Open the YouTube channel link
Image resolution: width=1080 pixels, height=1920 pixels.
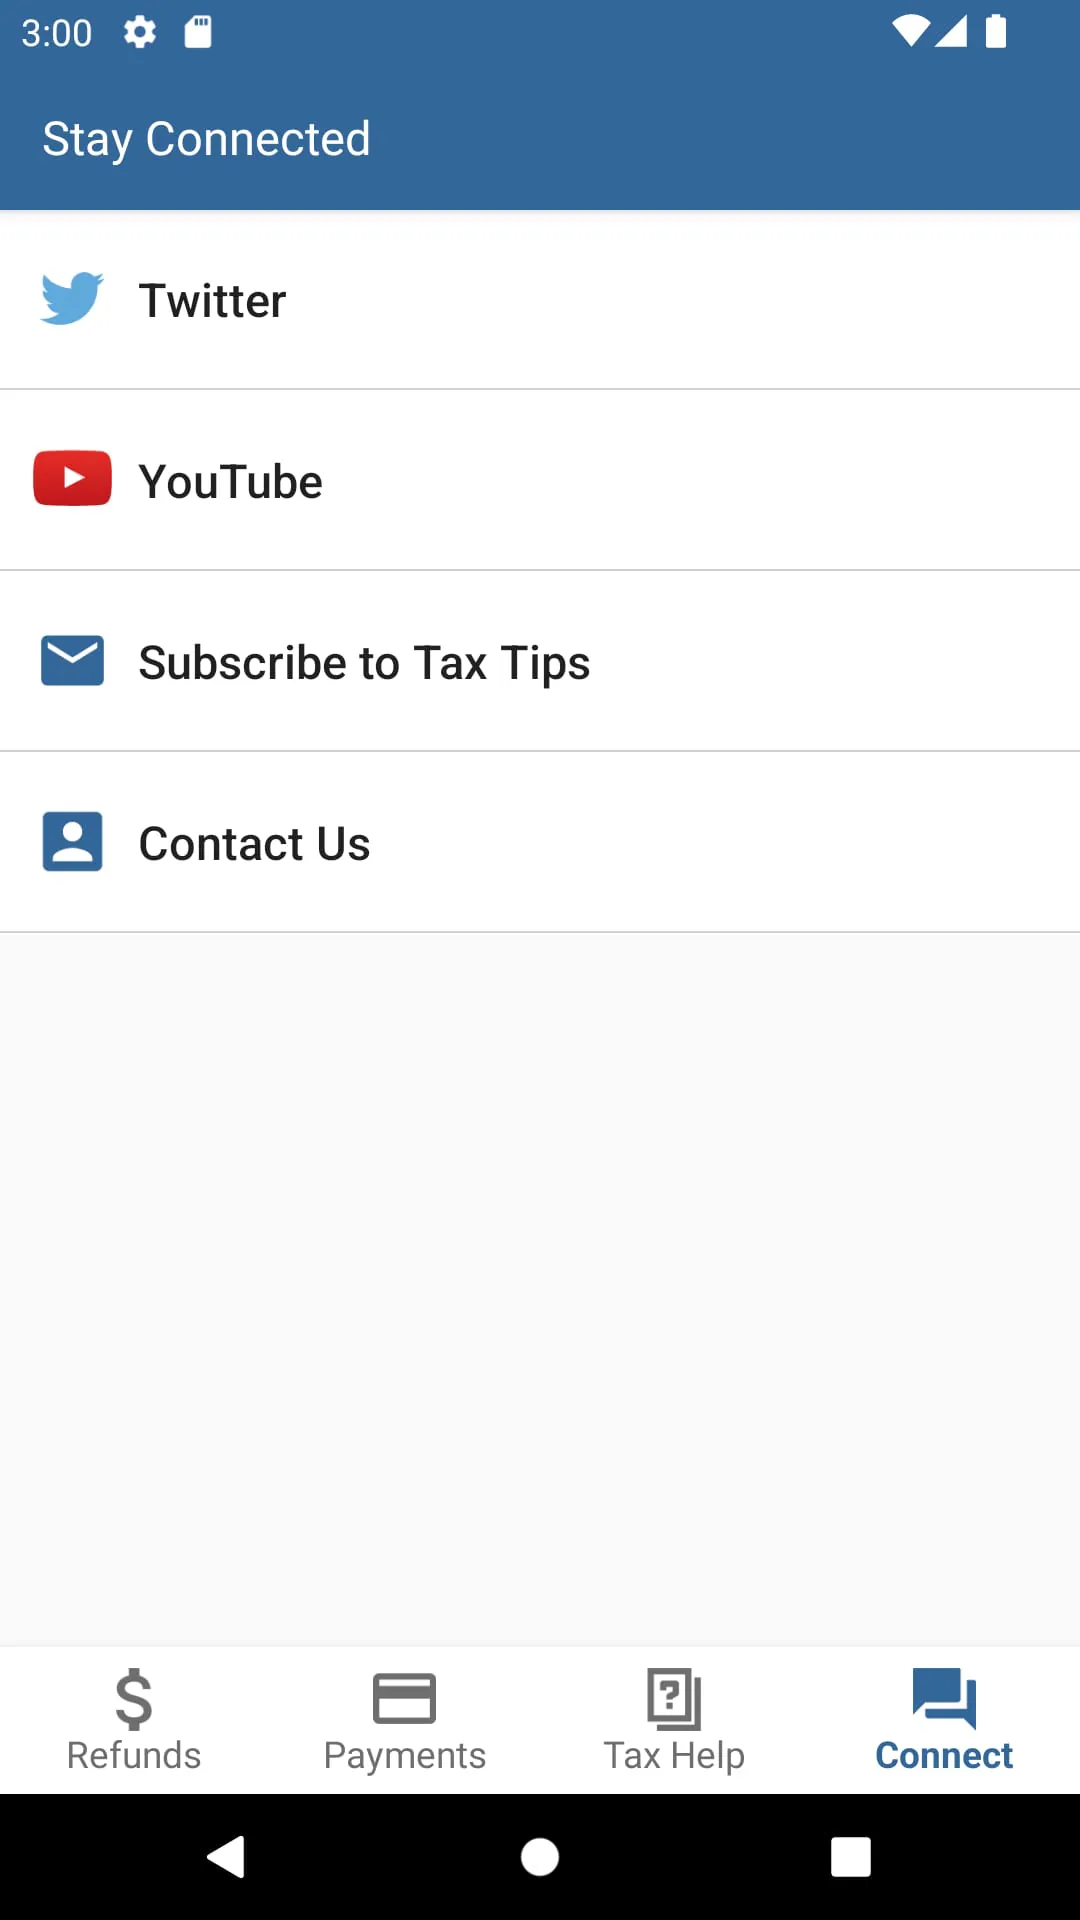coord(540,481)
